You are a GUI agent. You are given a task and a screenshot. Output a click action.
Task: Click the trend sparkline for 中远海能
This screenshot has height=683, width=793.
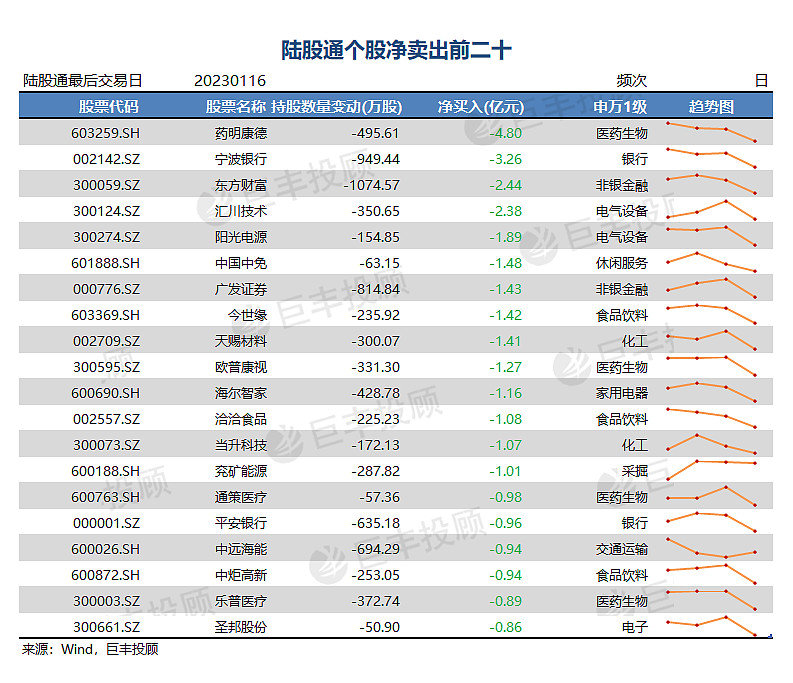click(712, 548)
